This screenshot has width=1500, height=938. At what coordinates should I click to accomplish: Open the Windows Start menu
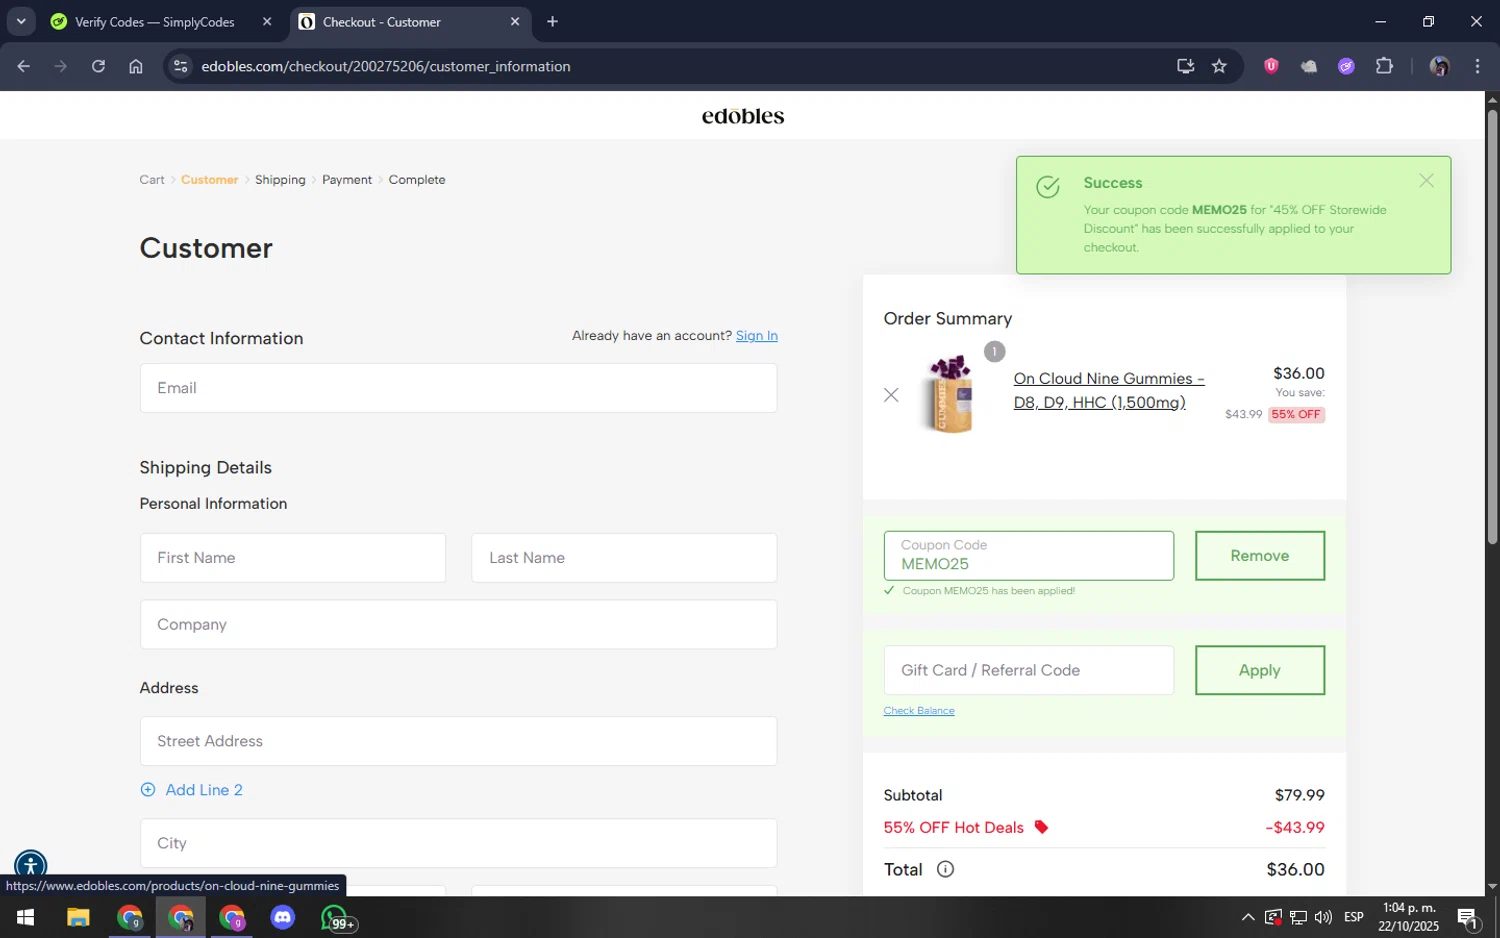[x=25, y=917]
